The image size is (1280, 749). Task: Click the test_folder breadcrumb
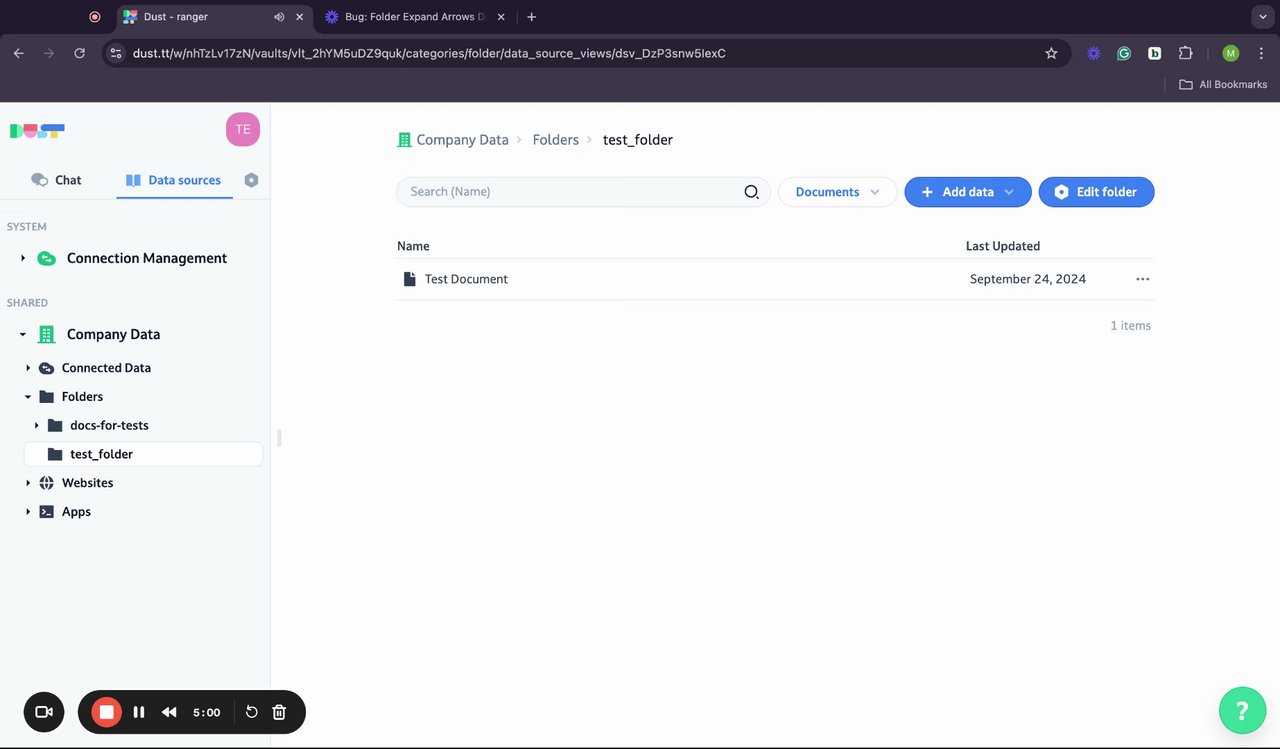[x=638, y=140]
